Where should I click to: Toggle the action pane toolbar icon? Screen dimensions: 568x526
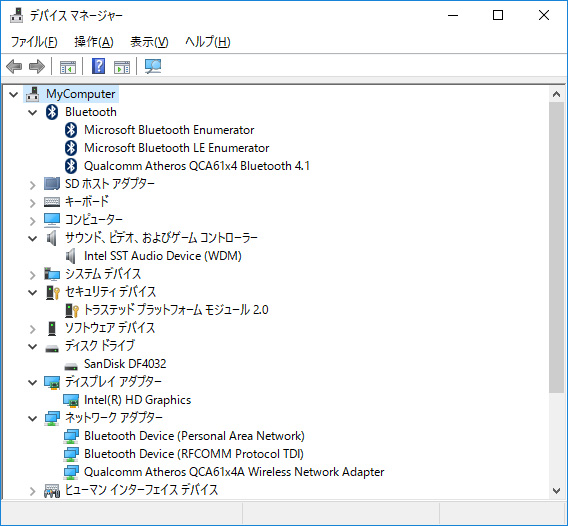(122, 67)
